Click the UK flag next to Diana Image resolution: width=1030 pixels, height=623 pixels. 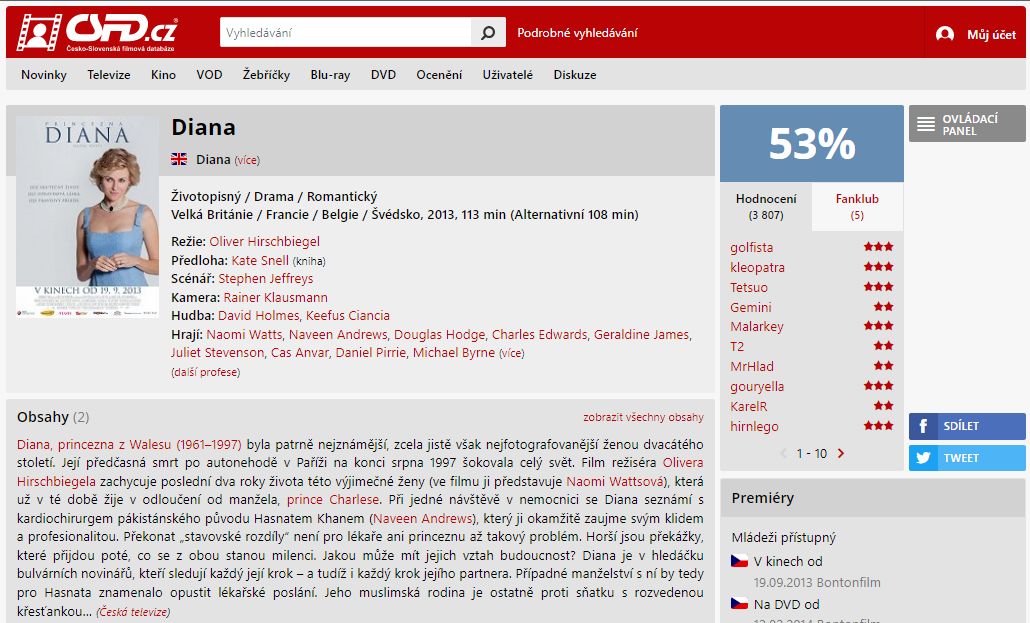point(179,159)
